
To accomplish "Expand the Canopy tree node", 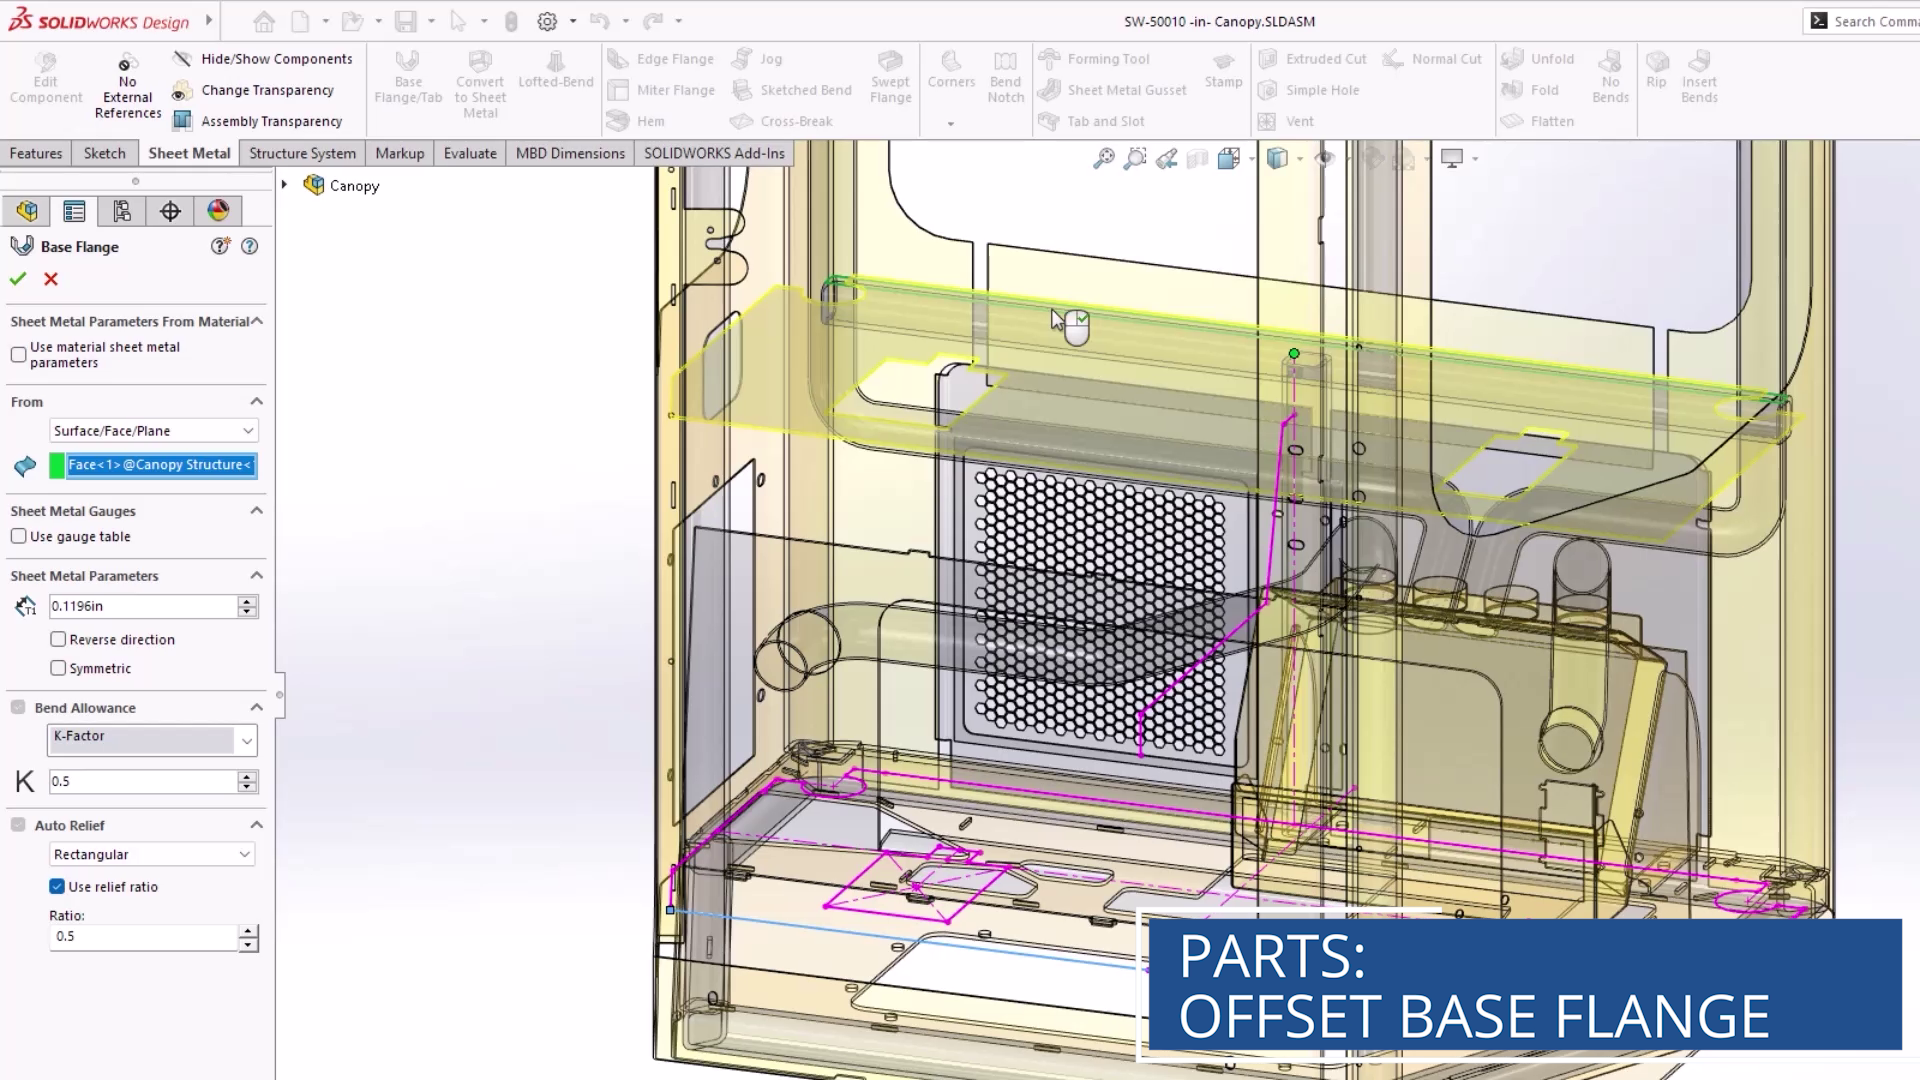I will click(x=285, y=185).
